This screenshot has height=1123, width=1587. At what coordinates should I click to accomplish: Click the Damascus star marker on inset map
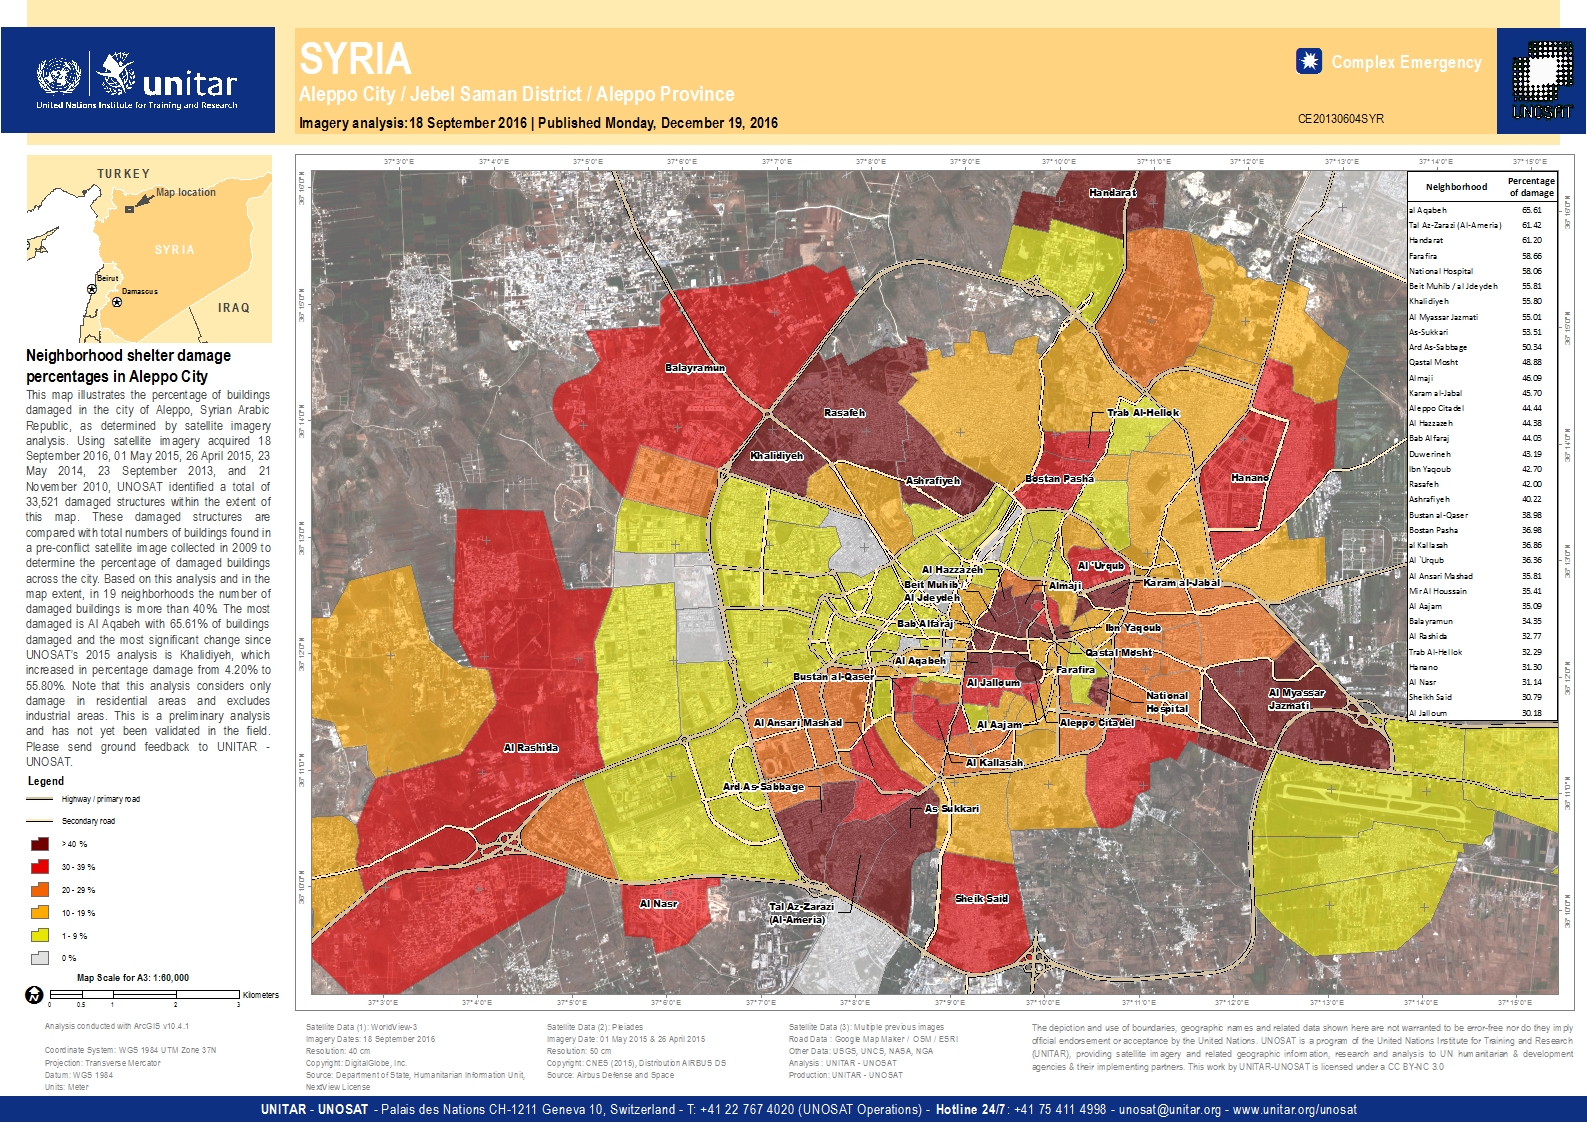[x=117, y=302]
